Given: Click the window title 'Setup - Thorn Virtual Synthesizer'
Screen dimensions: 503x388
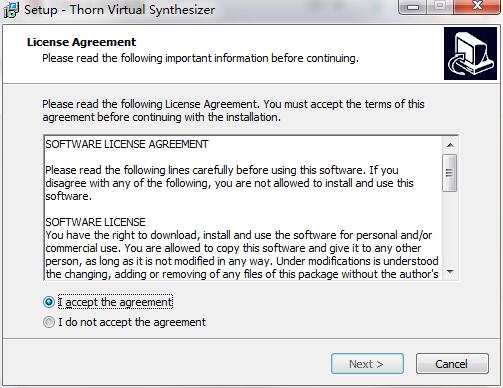Looking at the screenshot, I should 120,10.
